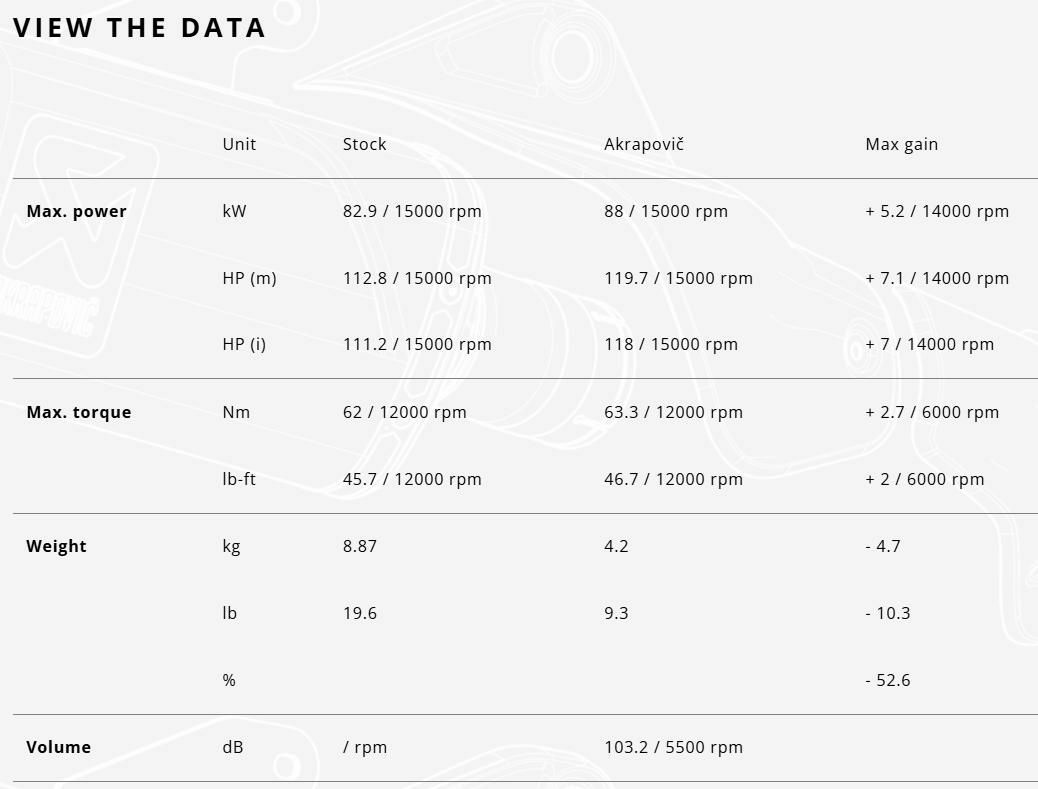
Task: Click the Stock column header
Action: tap(364, 144)
